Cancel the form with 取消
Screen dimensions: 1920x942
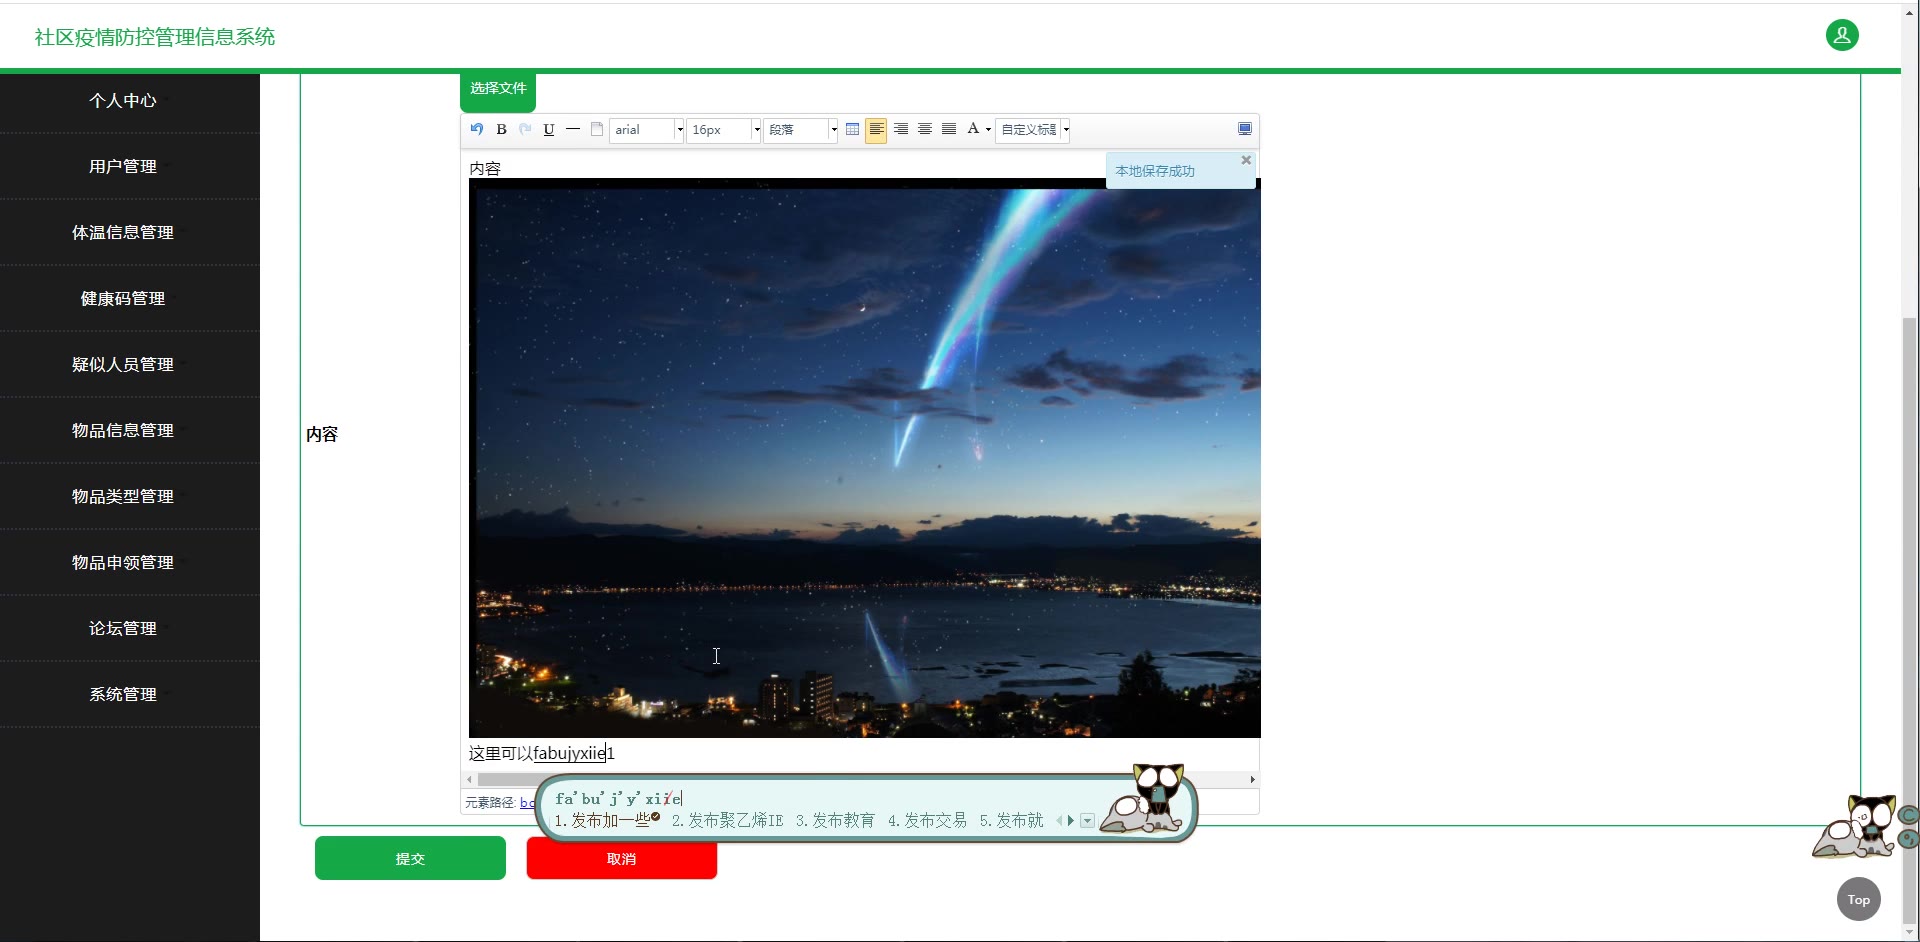click(622, 859)
